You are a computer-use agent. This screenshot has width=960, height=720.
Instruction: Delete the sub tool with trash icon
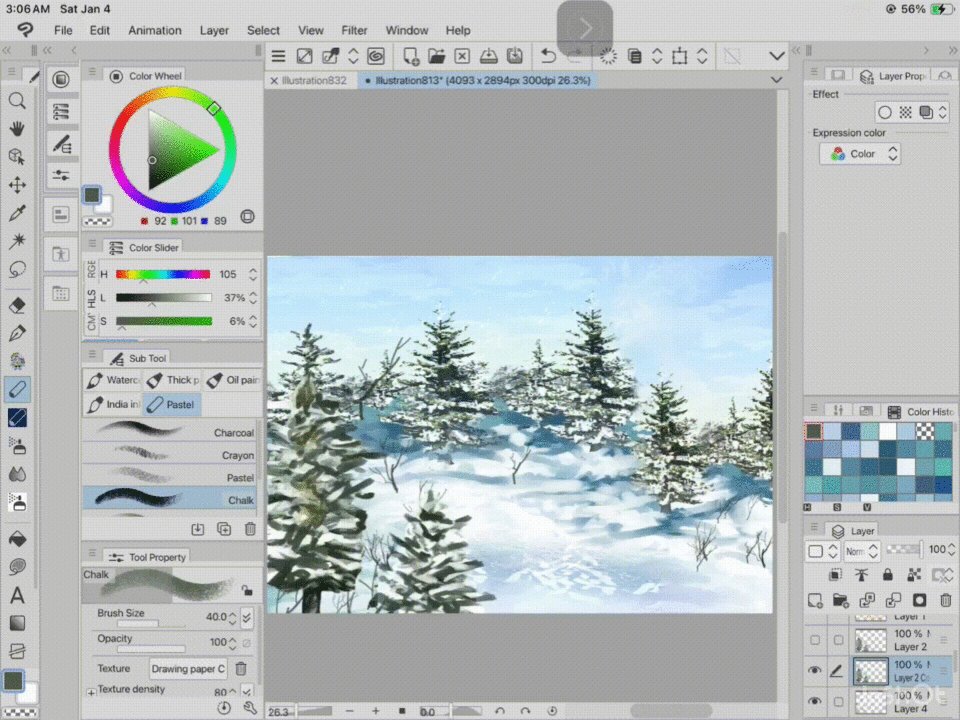pos(250,529)
